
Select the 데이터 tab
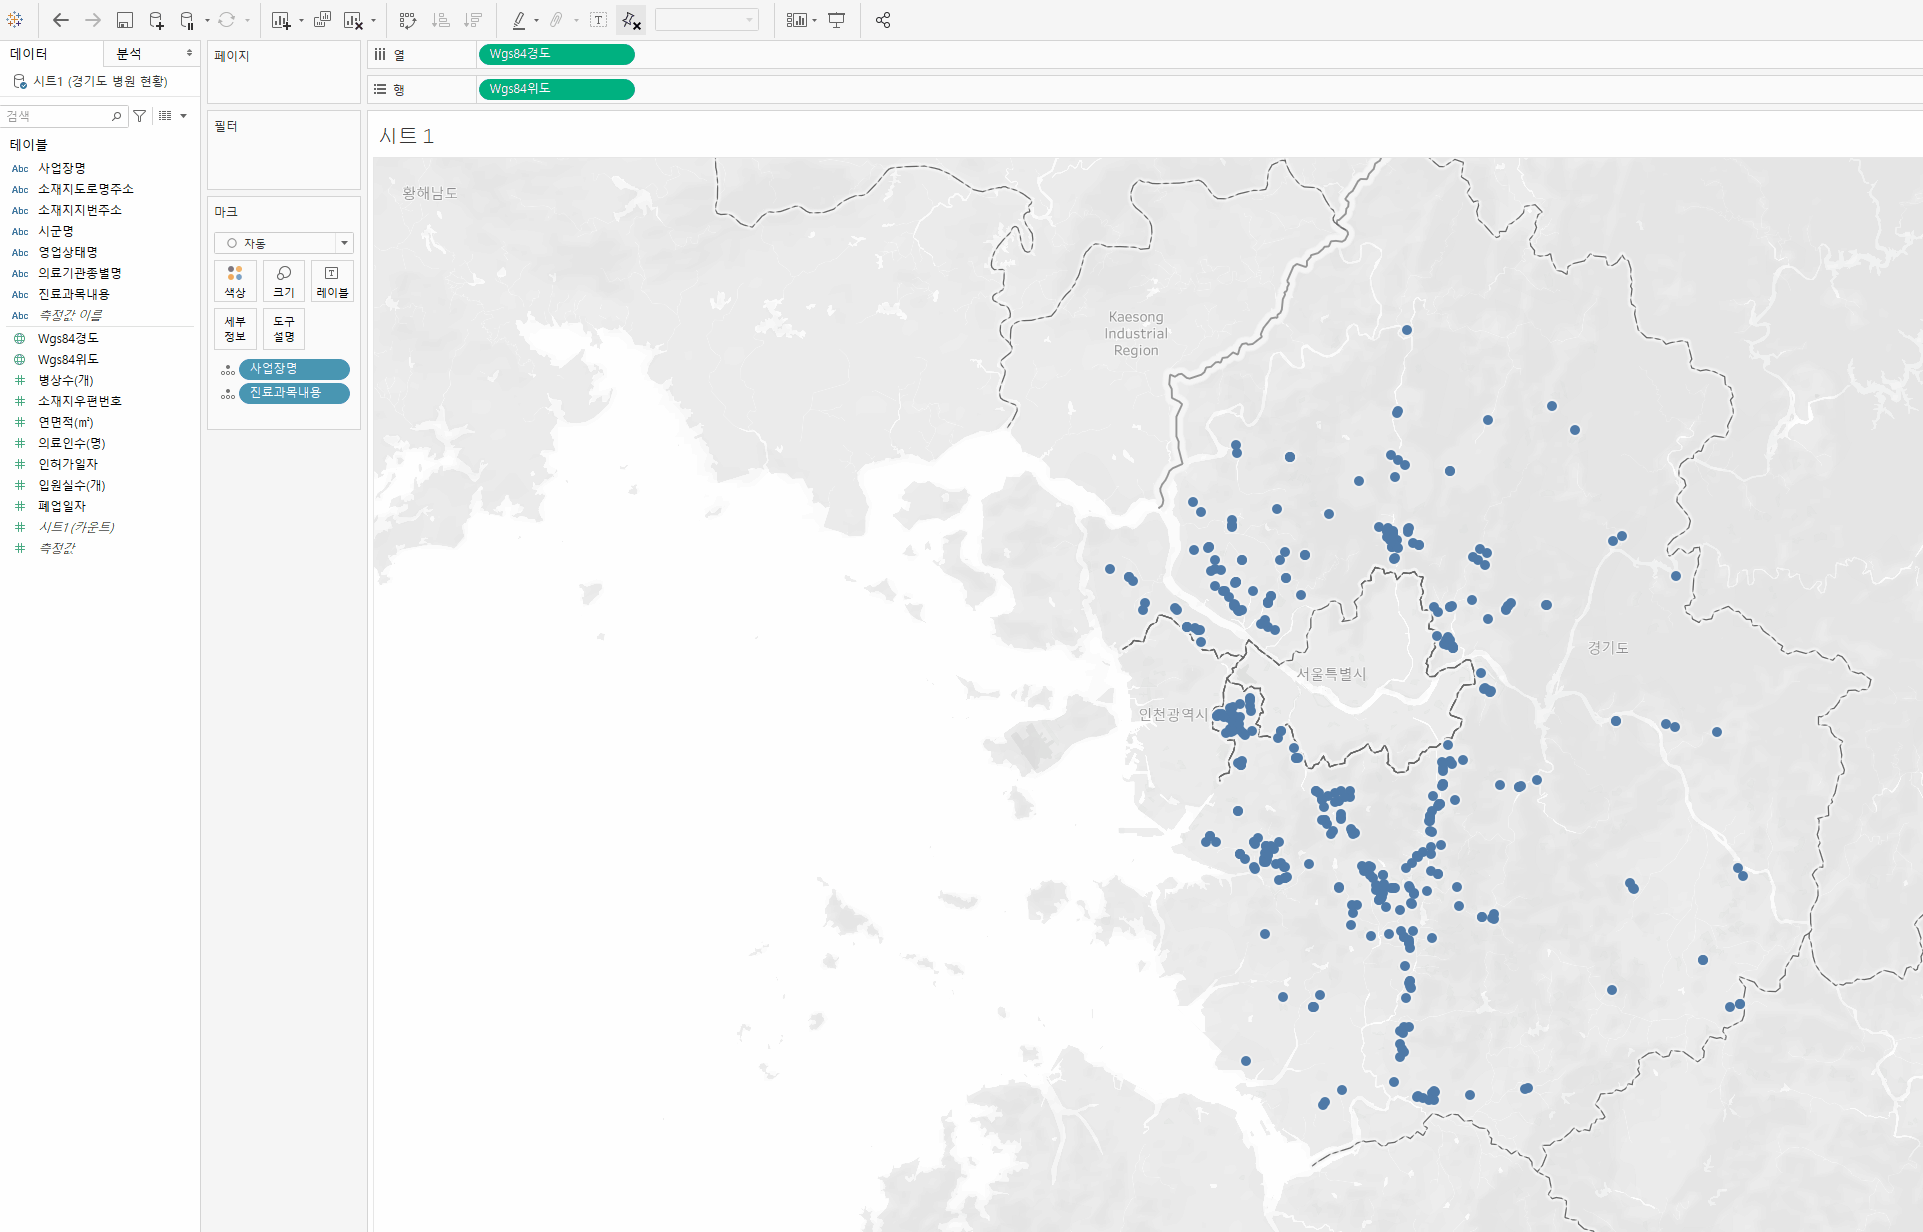pyautogui.click(x=30, y=53)
